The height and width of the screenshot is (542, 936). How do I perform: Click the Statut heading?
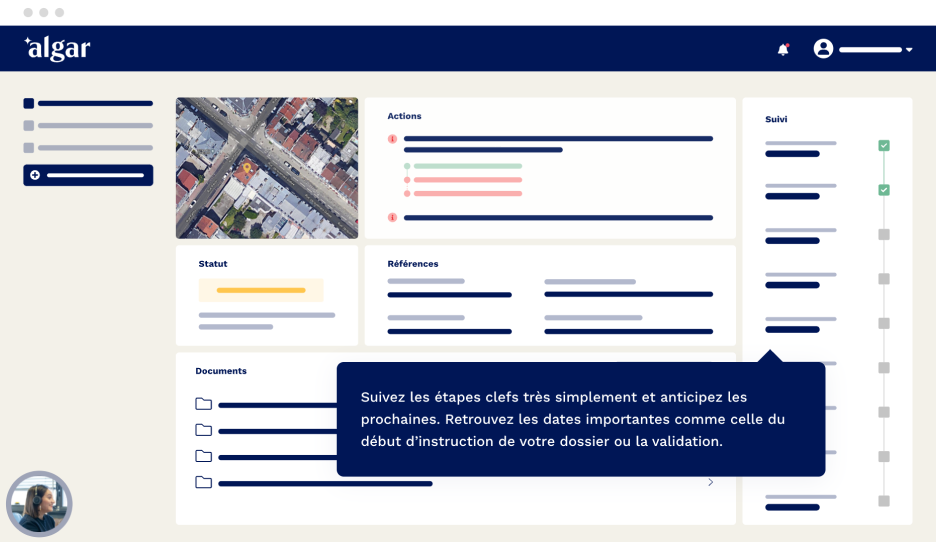tap(213, 264)
